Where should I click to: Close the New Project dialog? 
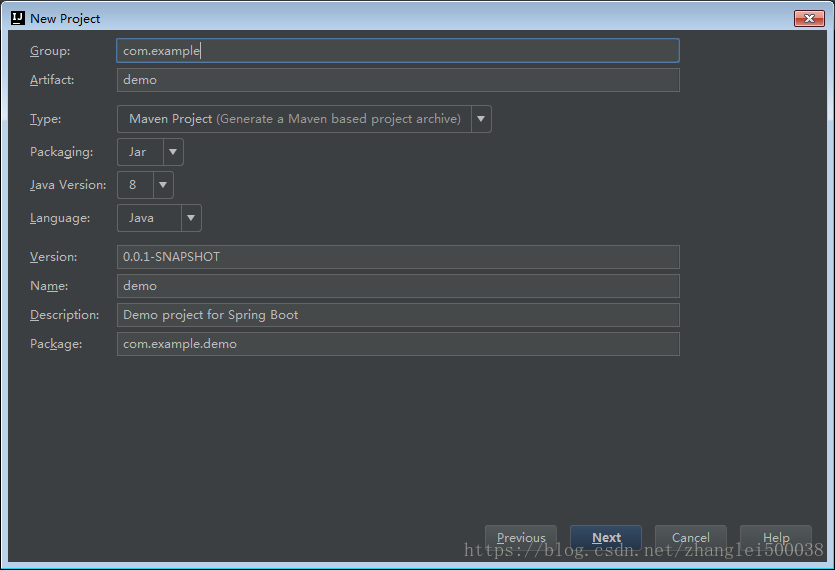click(808, 18)
